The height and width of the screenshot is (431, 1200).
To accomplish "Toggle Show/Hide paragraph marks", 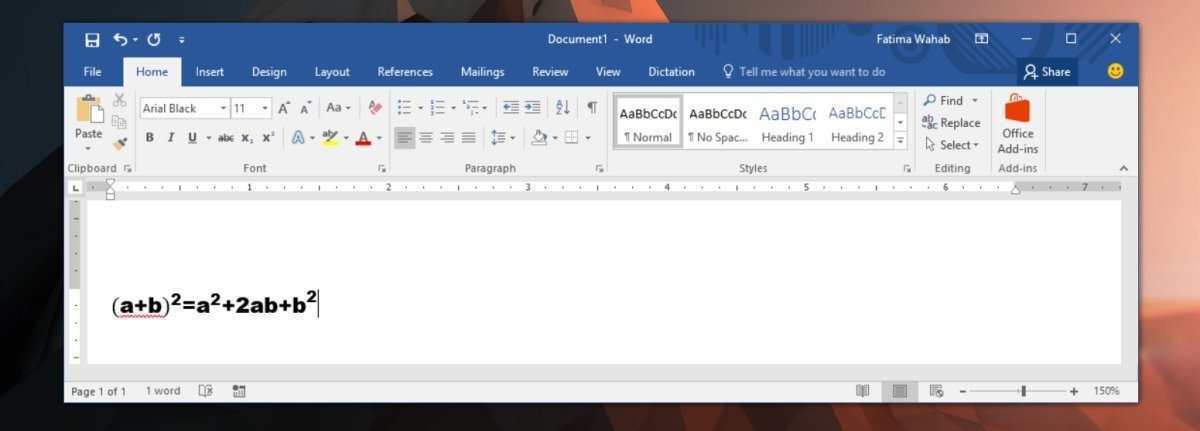I will [x=592, y=108].
